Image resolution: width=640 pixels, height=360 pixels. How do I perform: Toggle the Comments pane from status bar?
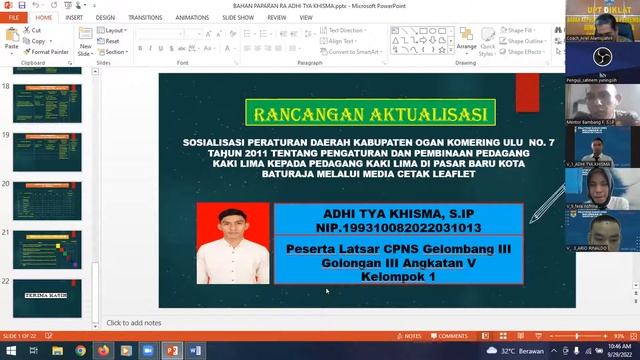pos(449,336)
